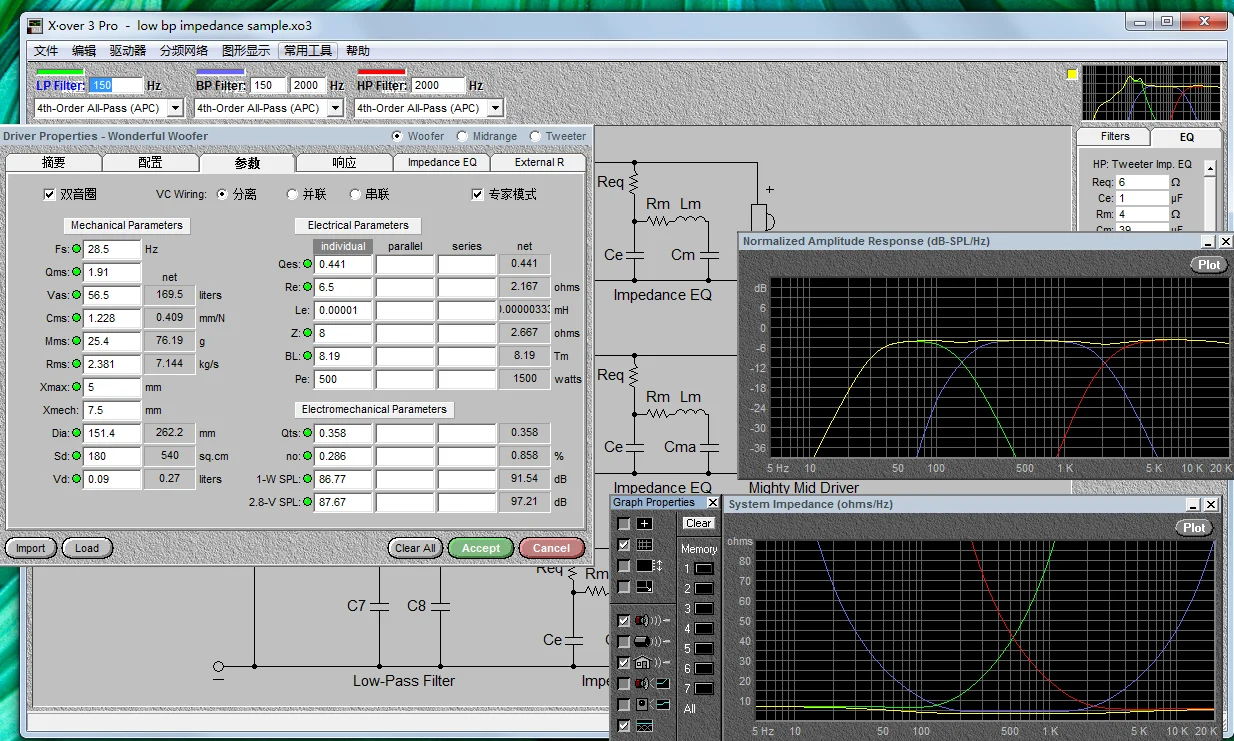
Task: Enable the cylinder driver response checkbox in Graph Properties
Action: click(624, 642)
